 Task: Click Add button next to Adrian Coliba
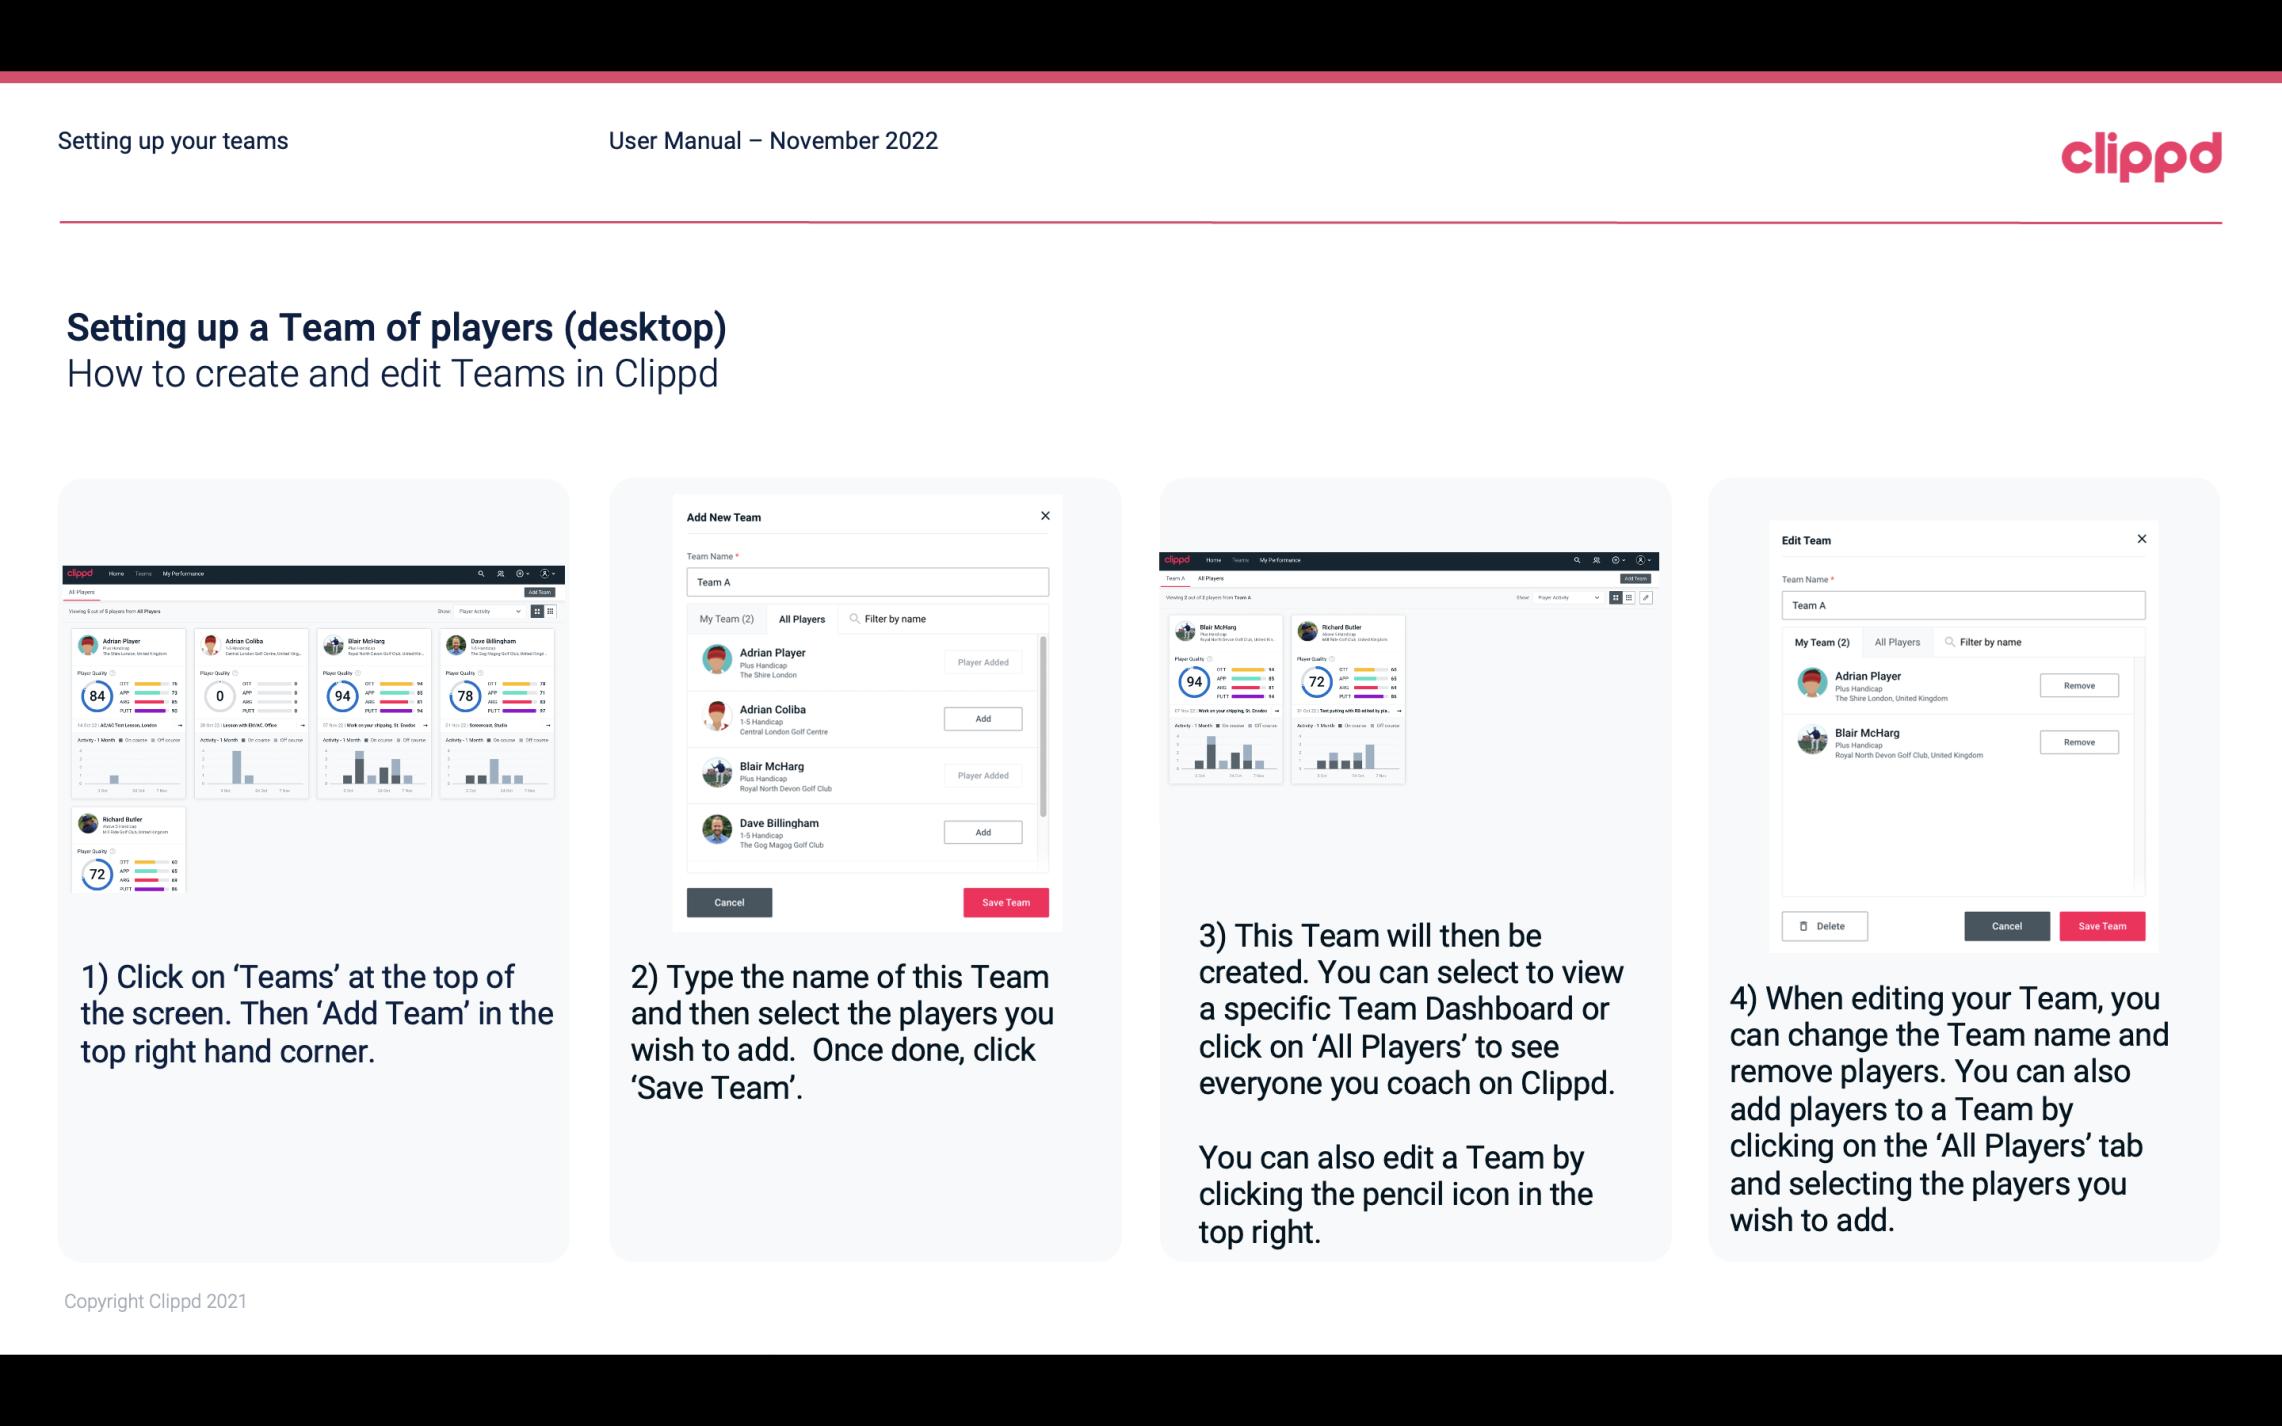(x=982, y=718)
